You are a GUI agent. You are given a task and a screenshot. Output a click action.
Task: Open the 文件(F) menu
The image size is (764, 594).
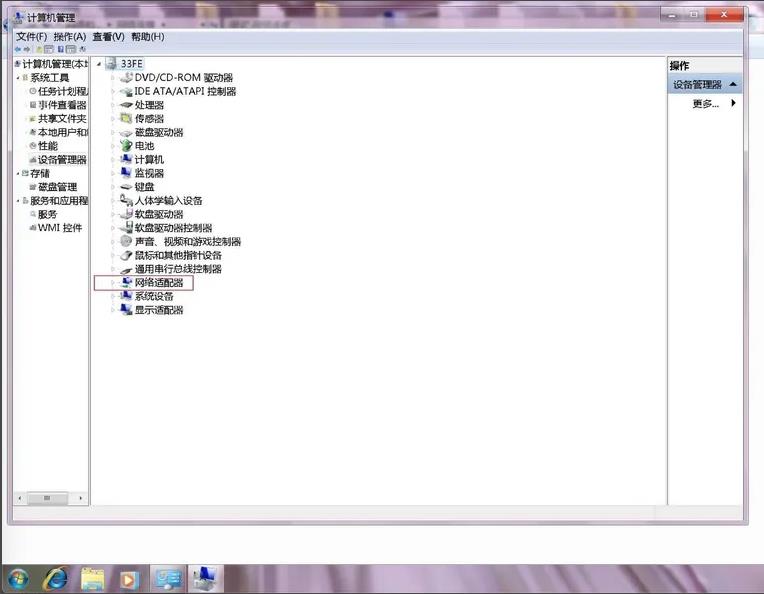tap(31, 37)
